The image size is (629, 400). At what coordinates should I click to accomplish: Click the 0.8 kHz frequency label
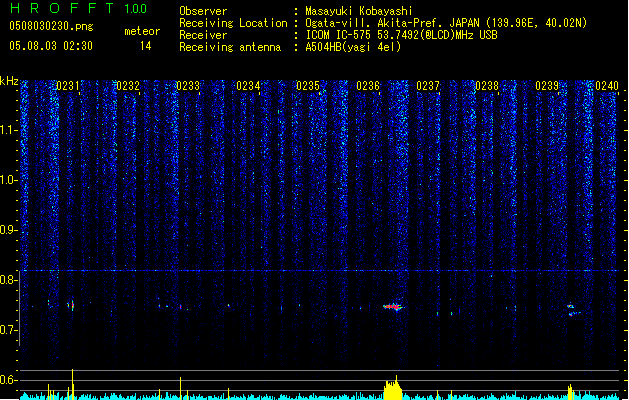8,280
